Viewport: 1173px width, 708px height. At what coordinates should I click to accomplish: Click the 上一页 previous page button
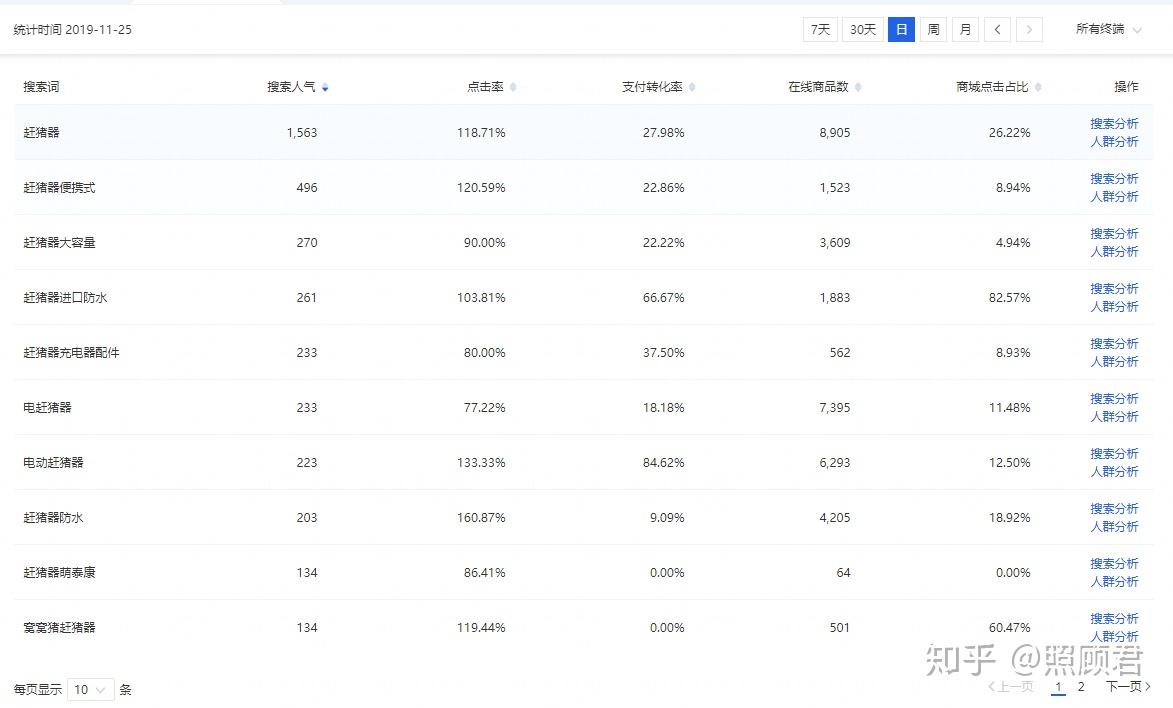(x=1011, y=686)
